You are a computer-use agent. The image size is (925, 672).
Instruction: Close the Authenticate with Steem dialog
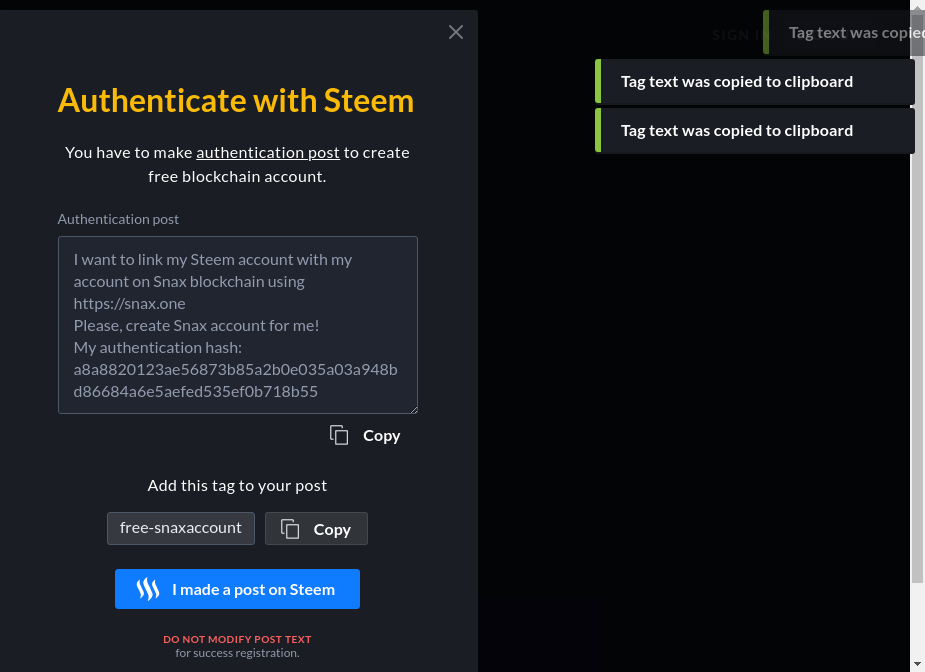[x=456, y=32]
